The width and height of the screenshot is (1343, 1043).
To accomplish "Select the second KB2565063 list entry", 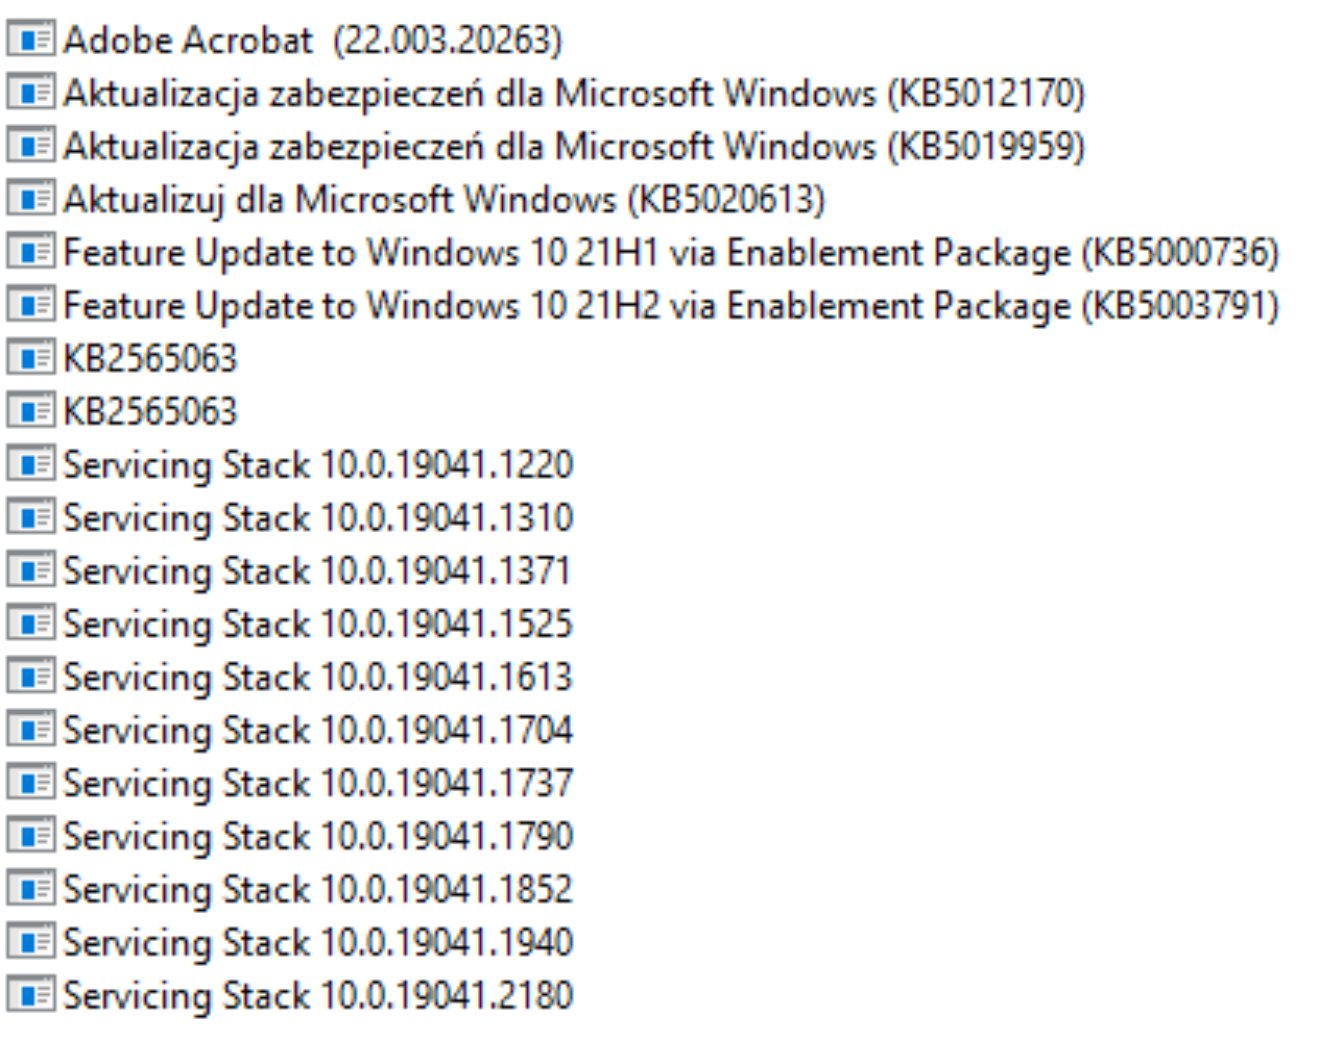I will click(x=122, y=411).
